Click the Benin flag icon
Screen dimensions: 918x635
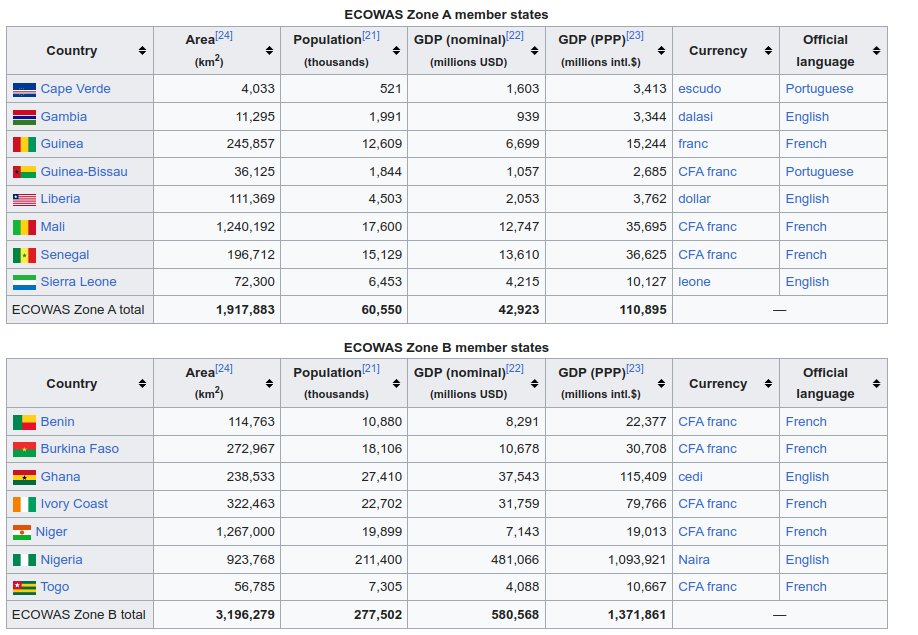(24, 422)
